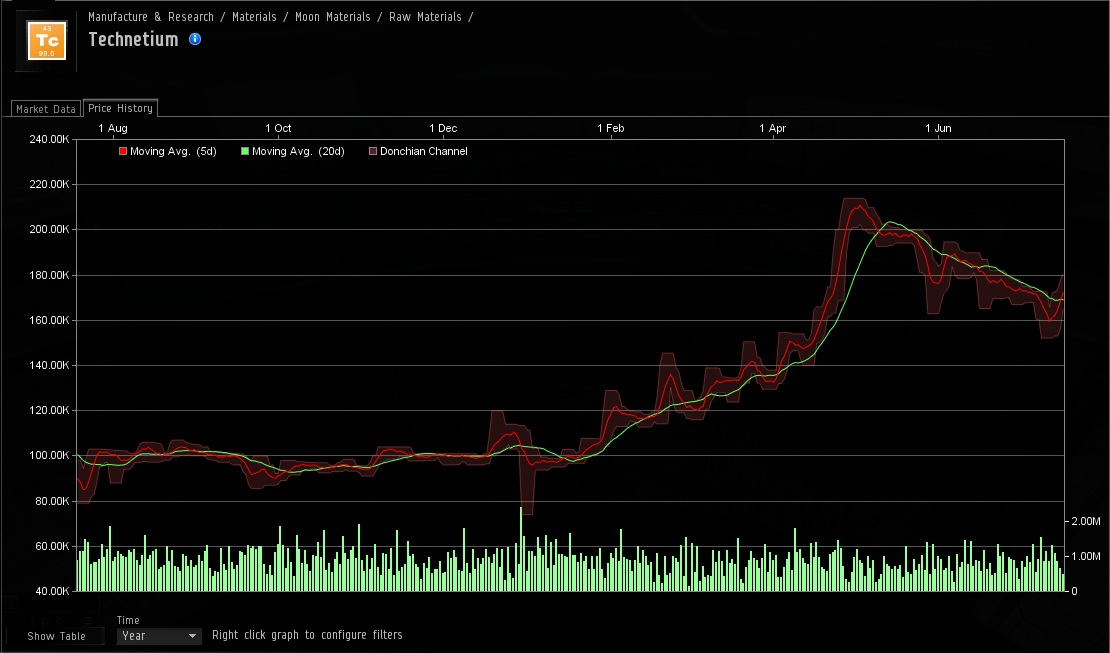Click the 1 Apr date axis label

tap(772, 128)
